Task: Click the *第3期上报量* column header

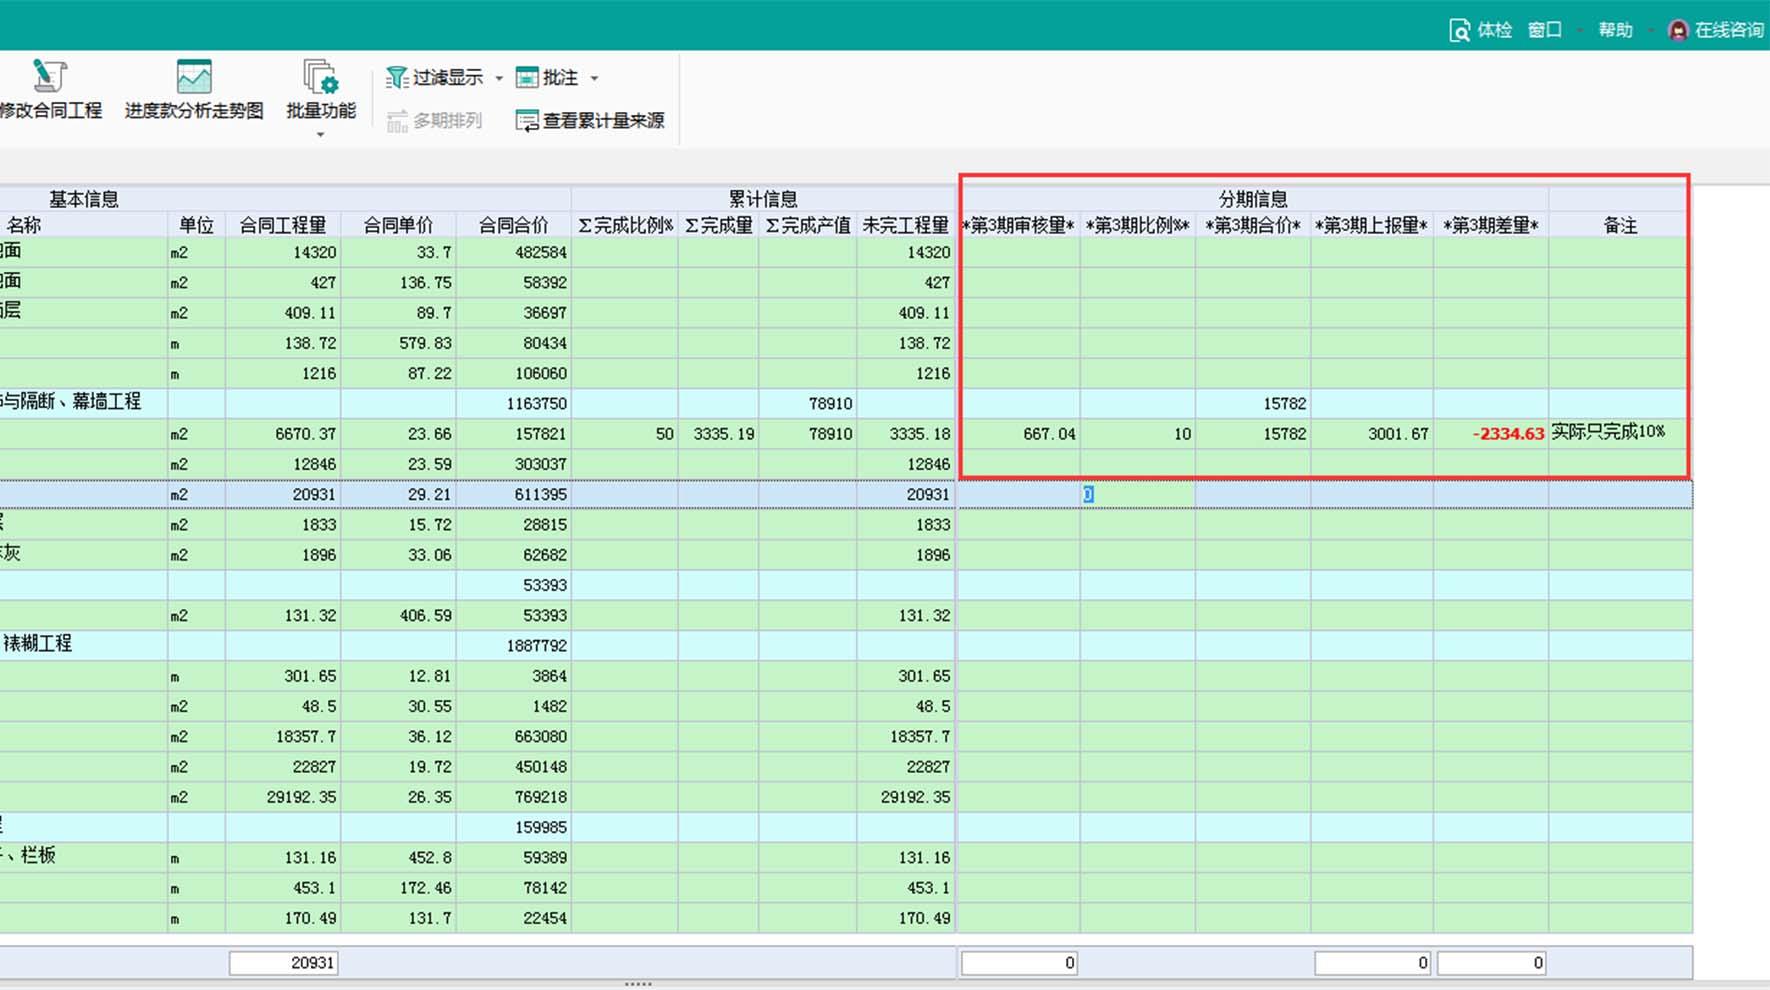Action: [1372, 225]
